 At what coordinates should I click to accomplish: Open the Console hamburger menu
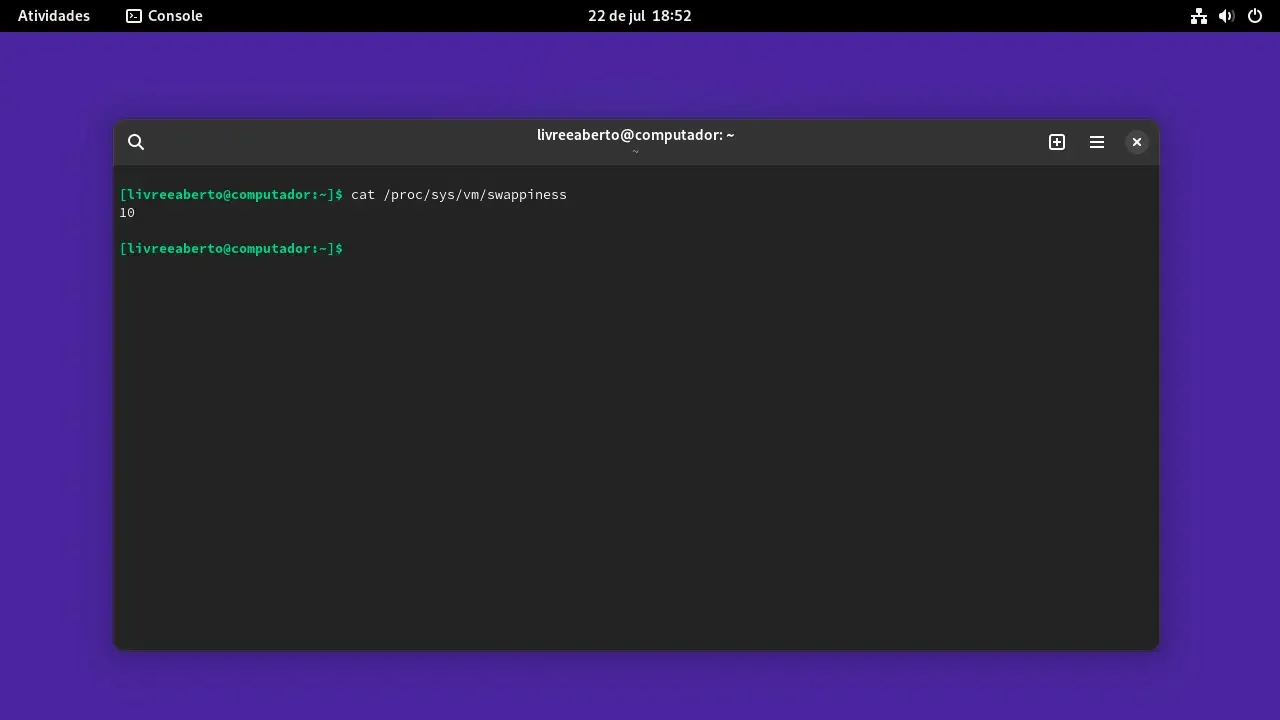1097,142
